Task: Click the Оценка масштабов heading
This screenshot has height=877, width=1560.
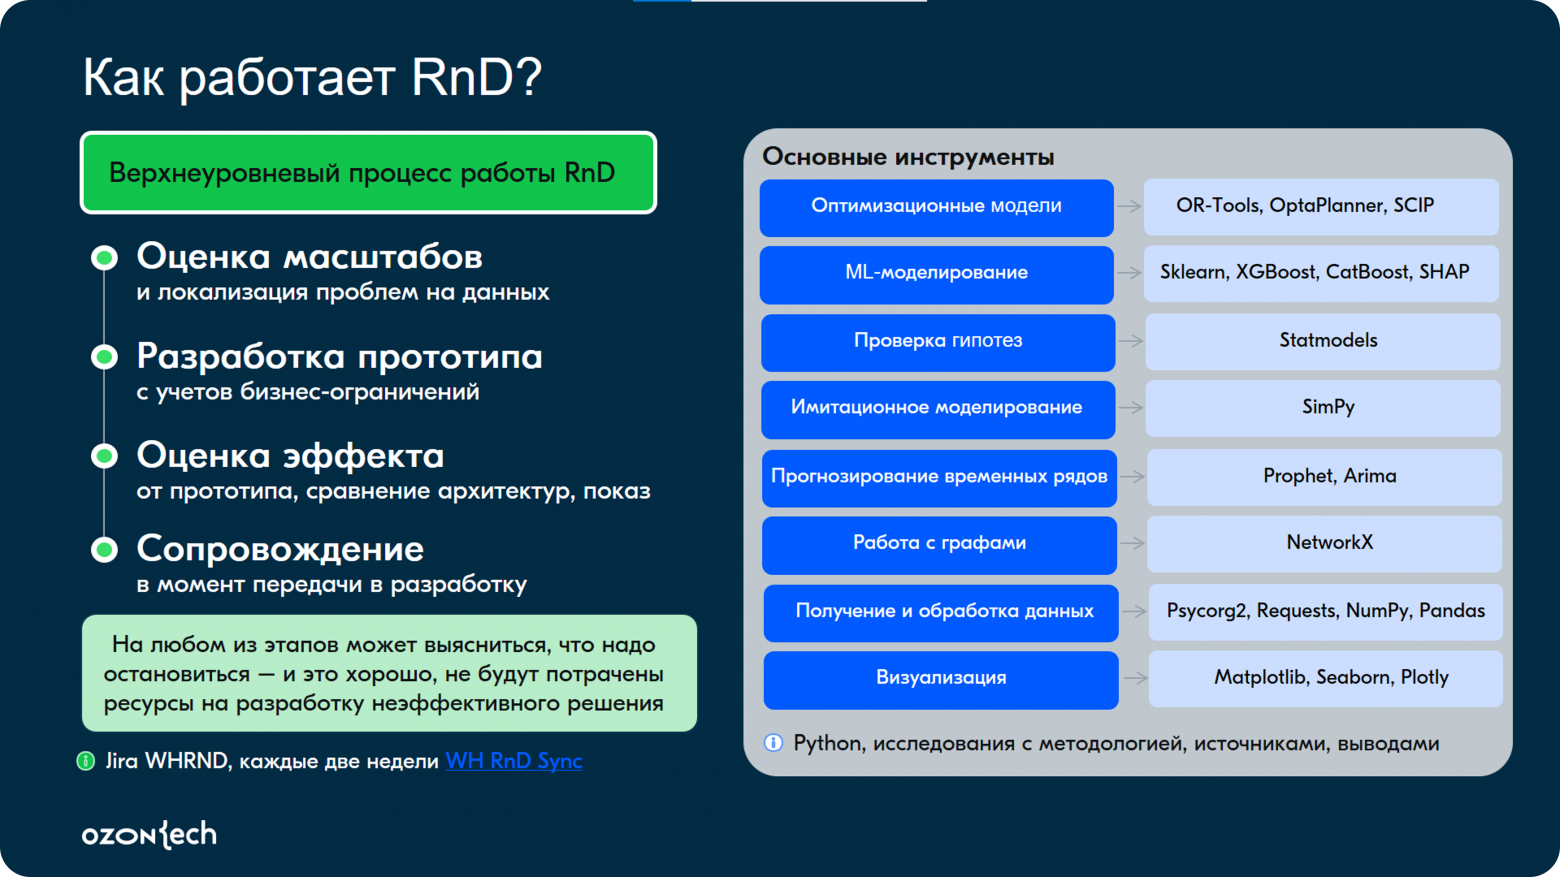Action: pyautogui.click(x=310, y=257)
